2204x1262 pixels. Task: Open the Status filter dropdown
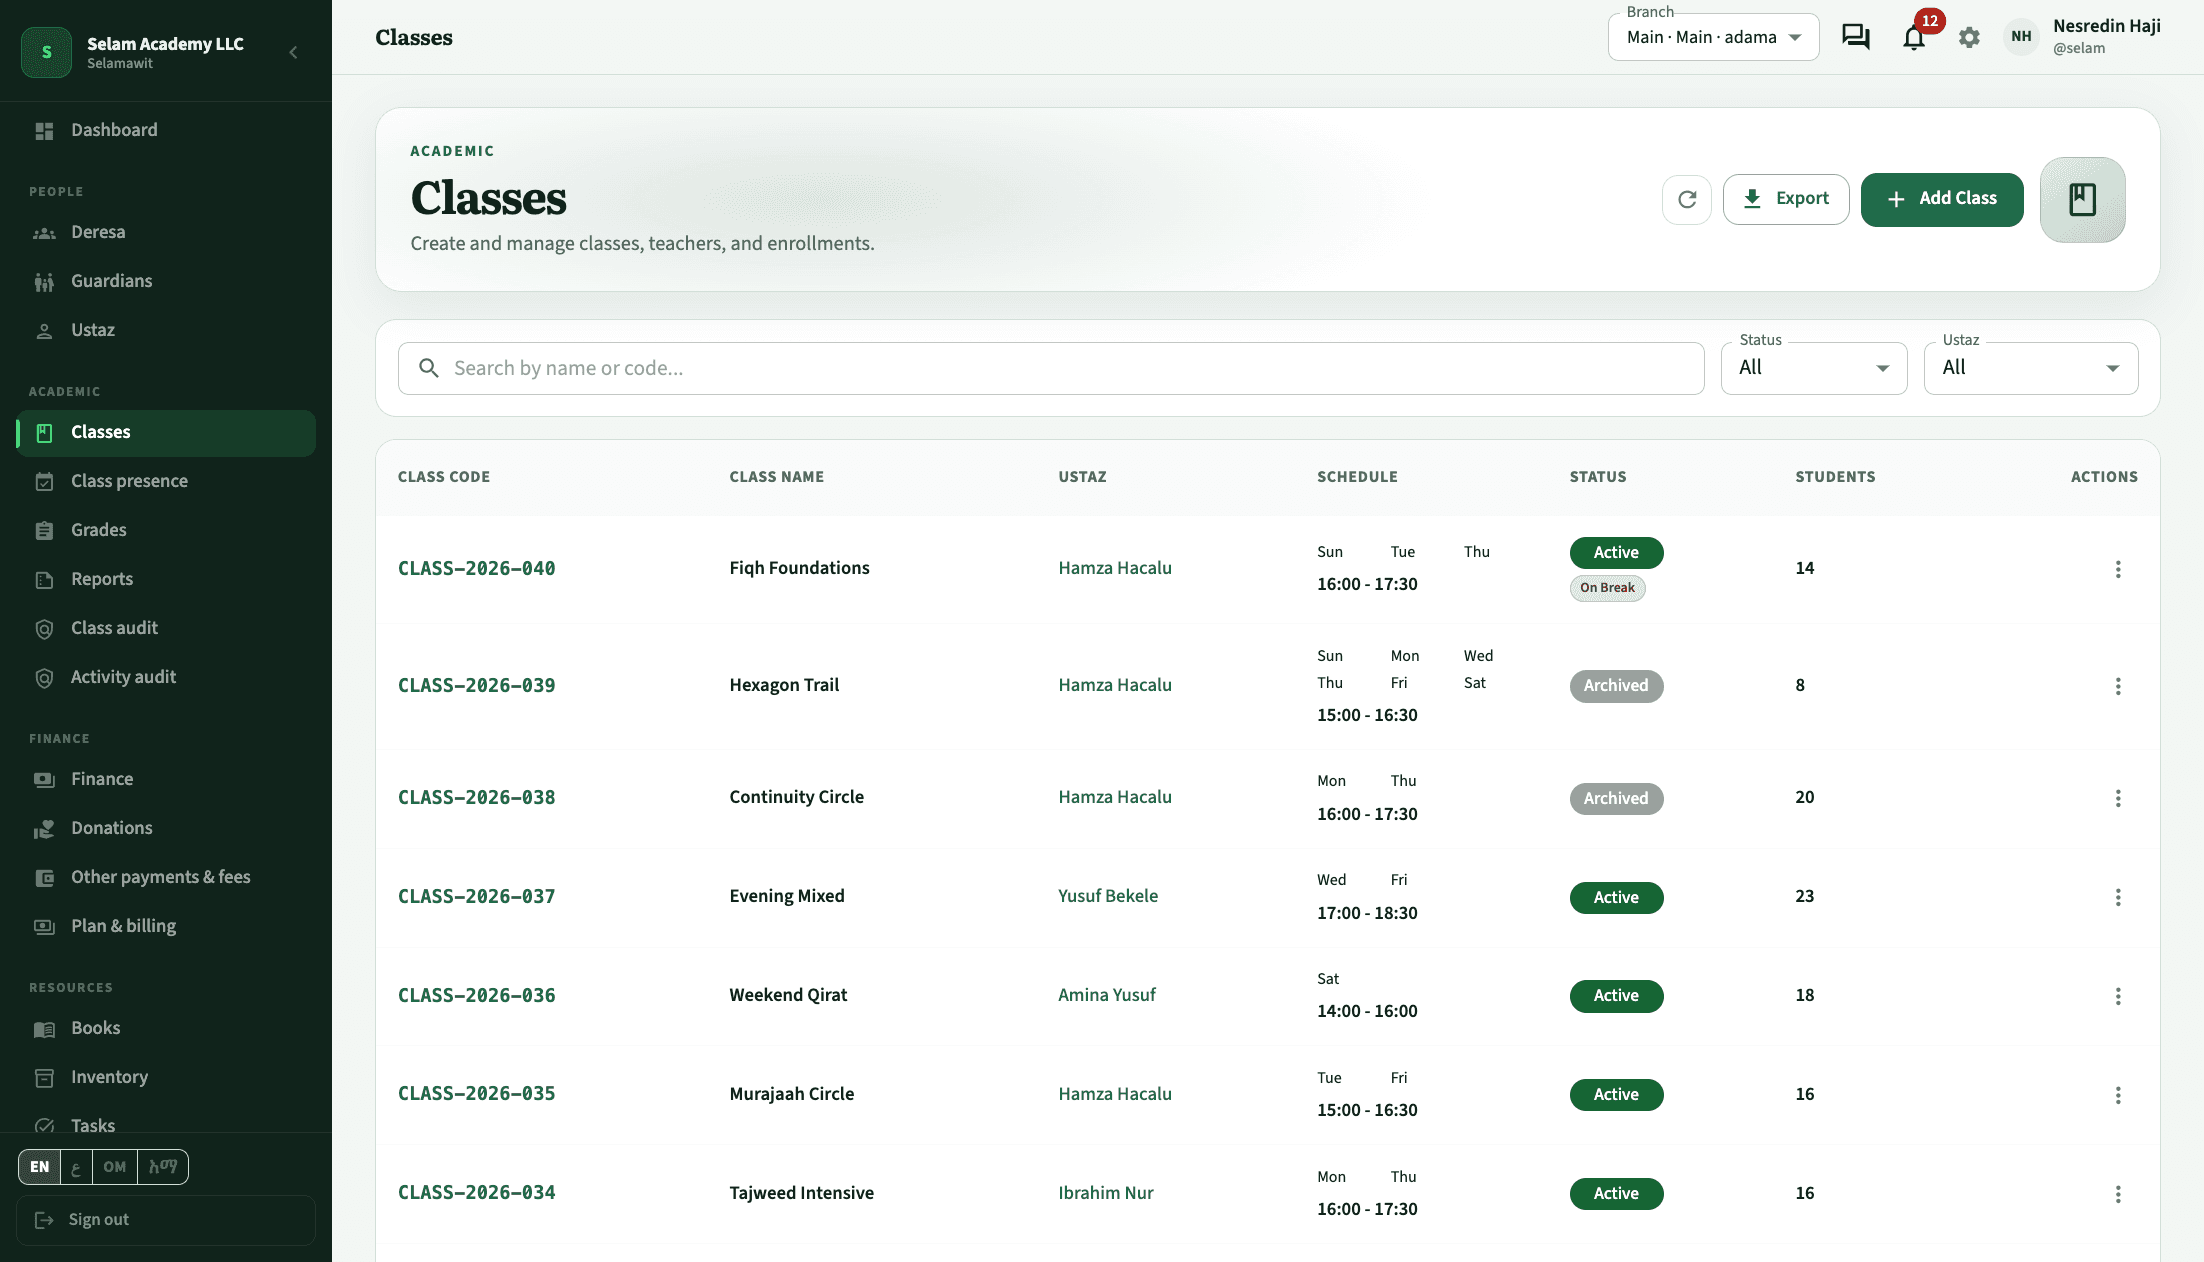[x=1814, y=368]
